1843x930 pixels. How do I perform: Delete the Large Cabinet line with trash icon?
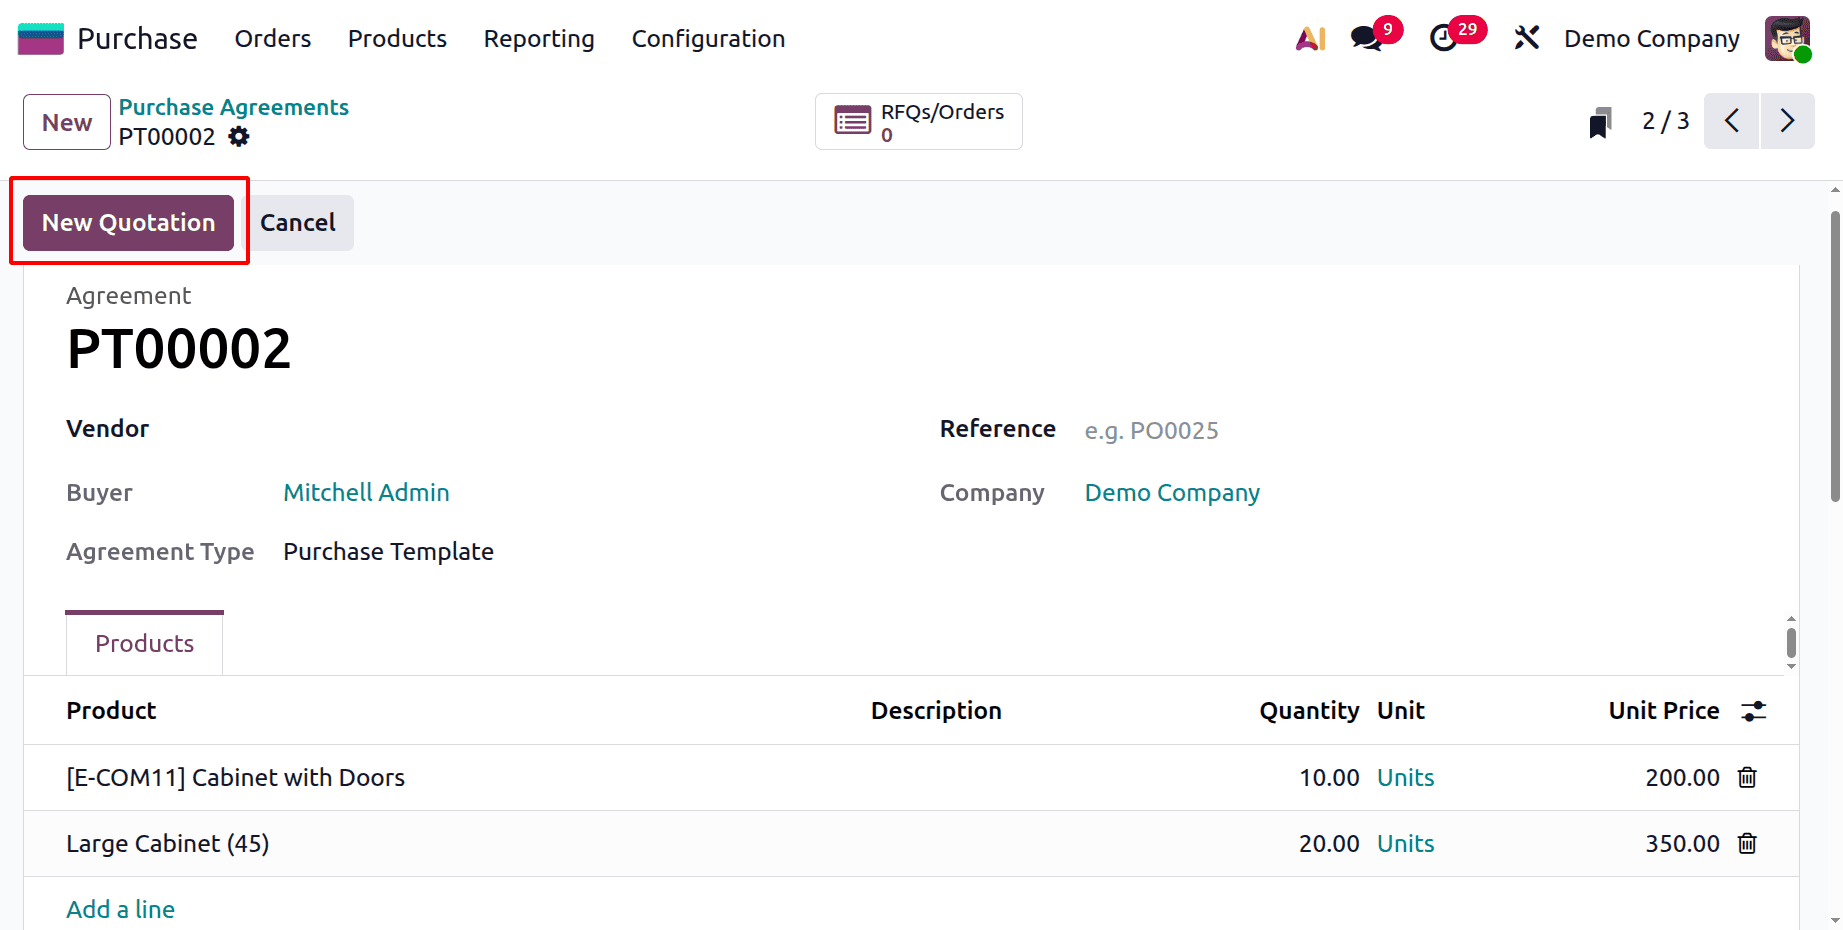click(1747, 843)
